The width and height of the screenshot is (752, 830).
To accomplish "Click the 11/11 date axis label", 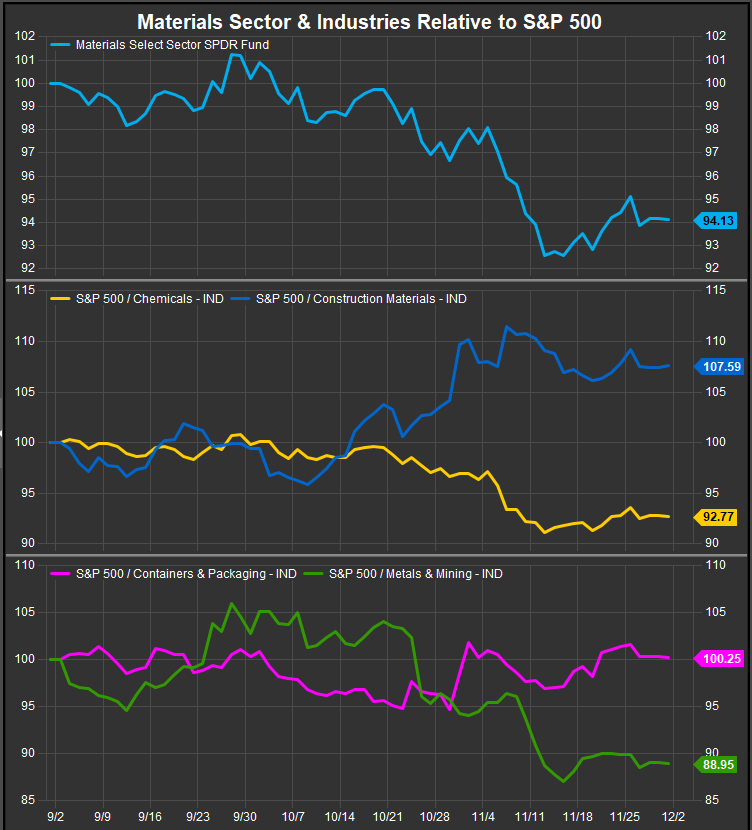I will coord(530,817).
